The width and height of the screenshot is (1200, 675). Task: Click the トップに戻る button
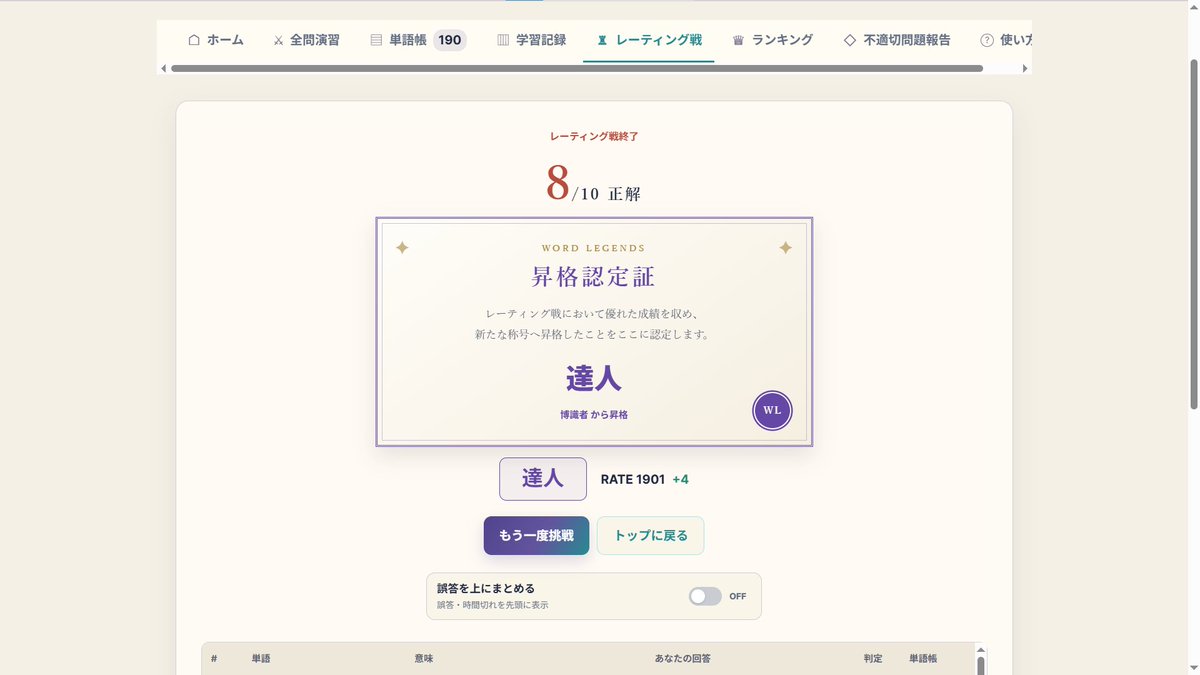pos(651,535)
